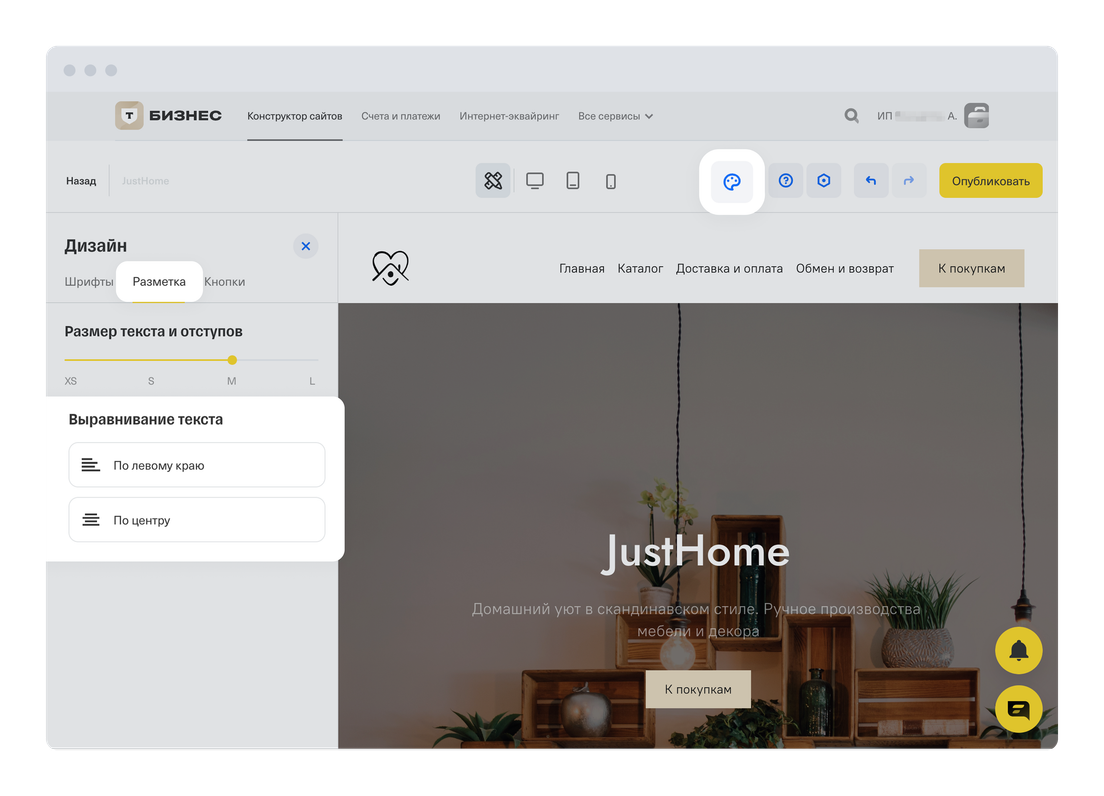This screenshot has height=796, width=1104.
Task: Open Обмен и возврат nav link
Action: pos(844,268)
